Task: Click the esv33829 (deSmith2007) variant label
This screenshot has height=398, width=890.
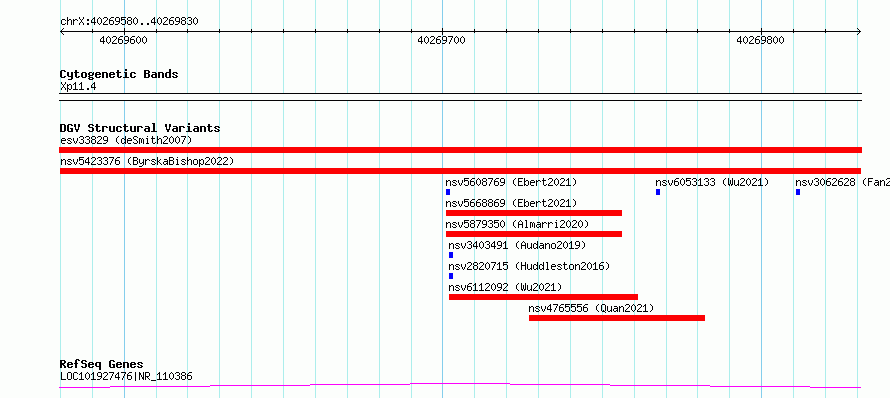Action: pyautogui.click(x=126, y=140)
